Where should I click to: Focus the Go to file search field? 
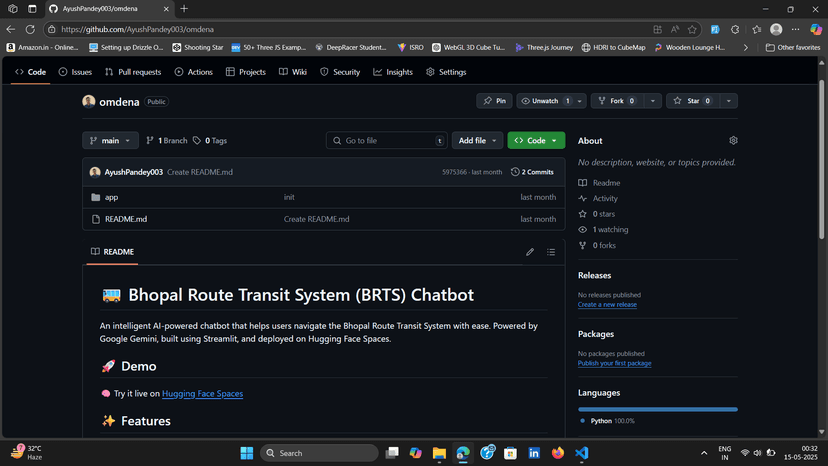pyautogui.click(x=387, y=141)
